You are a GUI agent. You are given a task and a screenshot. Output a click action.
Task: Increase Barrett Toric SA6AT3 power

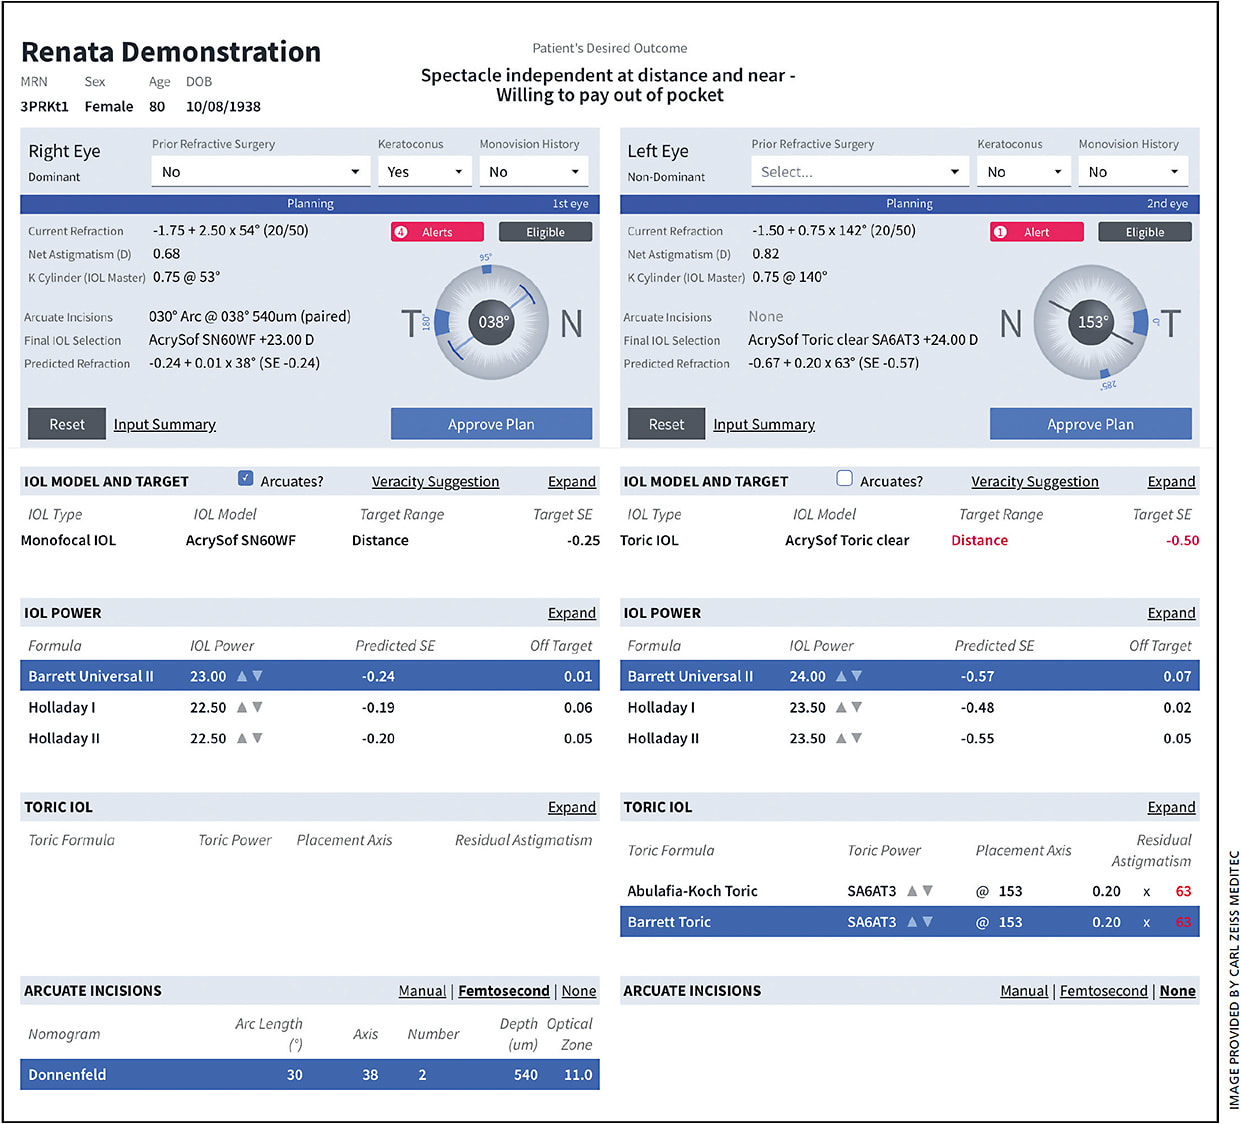[x=912, y=922]
